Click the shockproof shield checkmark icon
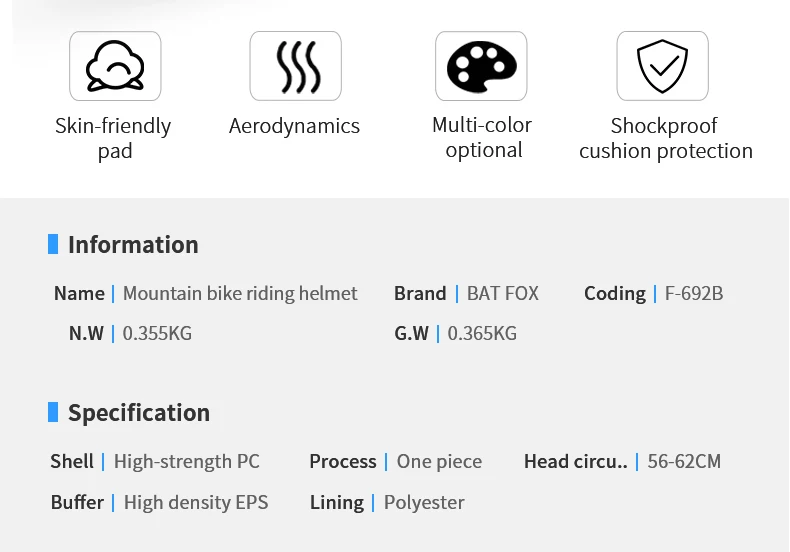This screenshot has height=552, width=790. (663, 66)
